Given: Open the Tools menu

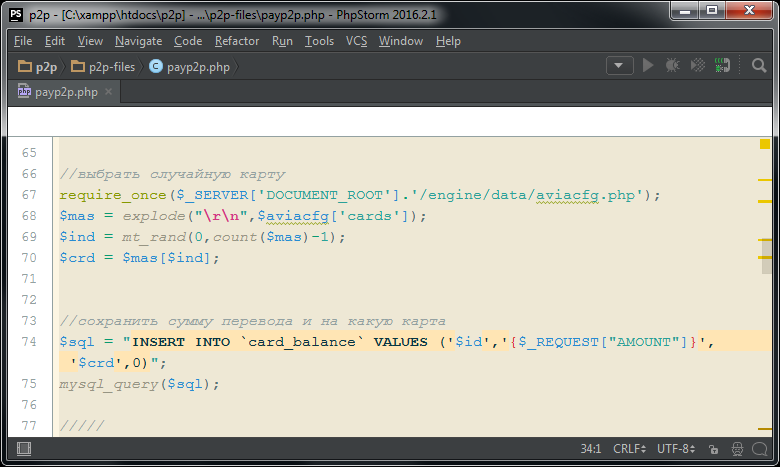Looking at the screenshot, I should [319, 41].
